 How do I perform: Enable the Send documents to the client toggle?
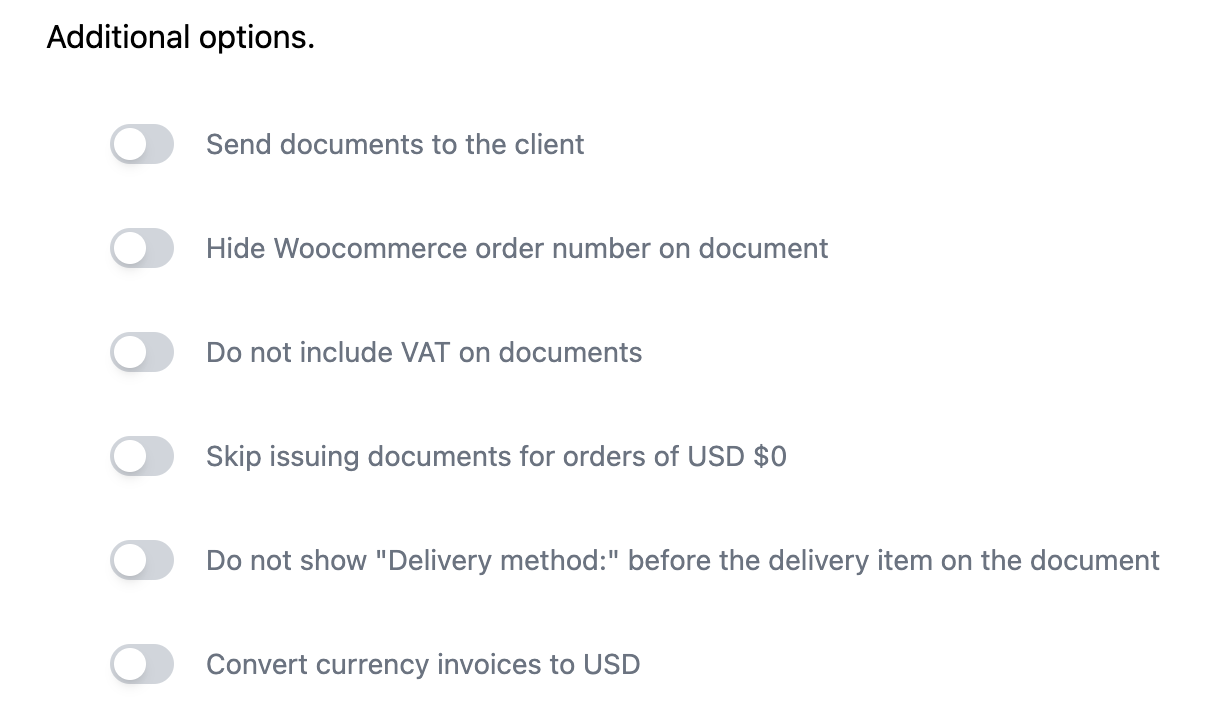point(142,144)
